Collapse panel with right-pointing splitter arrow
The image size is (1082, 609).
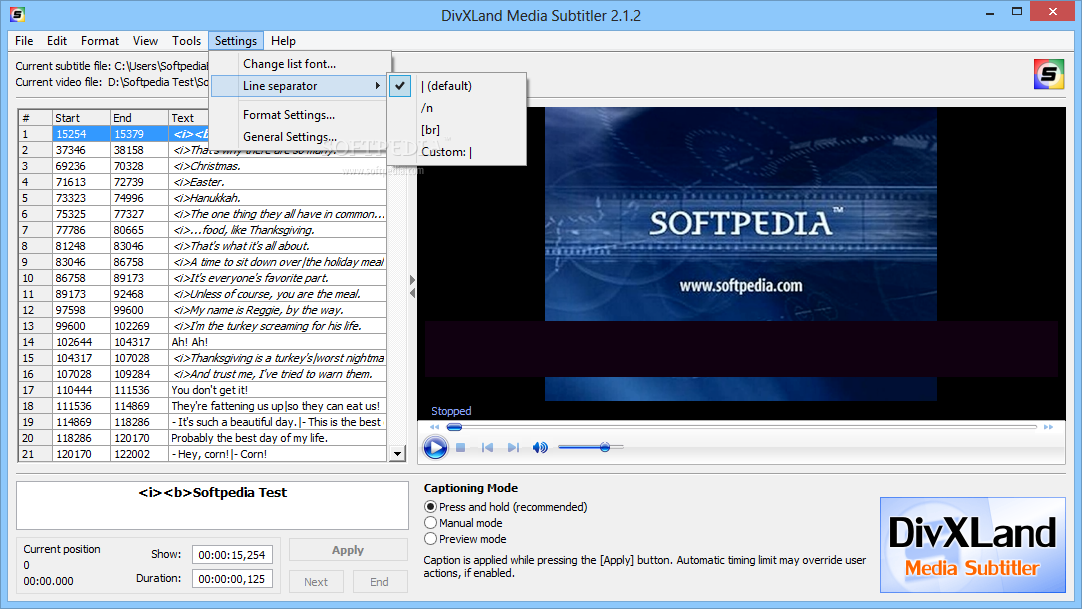tap(412, 280)
